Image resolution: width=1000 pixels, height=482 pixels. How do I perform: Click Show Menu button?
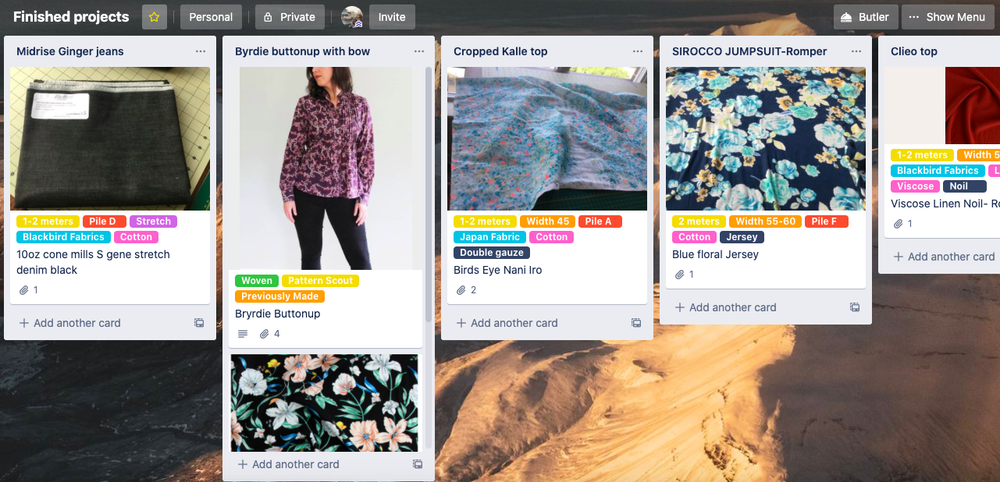coord(947,17)
